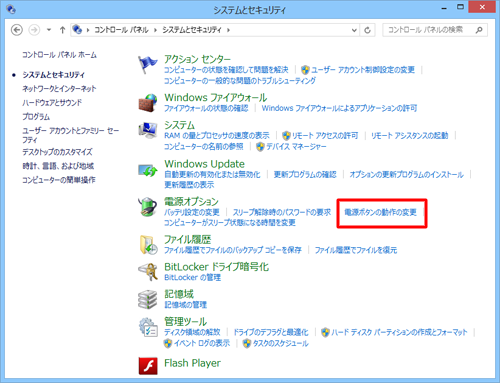The height and width of the screenshot is (383, 500).
Task: Click ファイル履歴でファイルを復元 link
Action: [356, 250]
